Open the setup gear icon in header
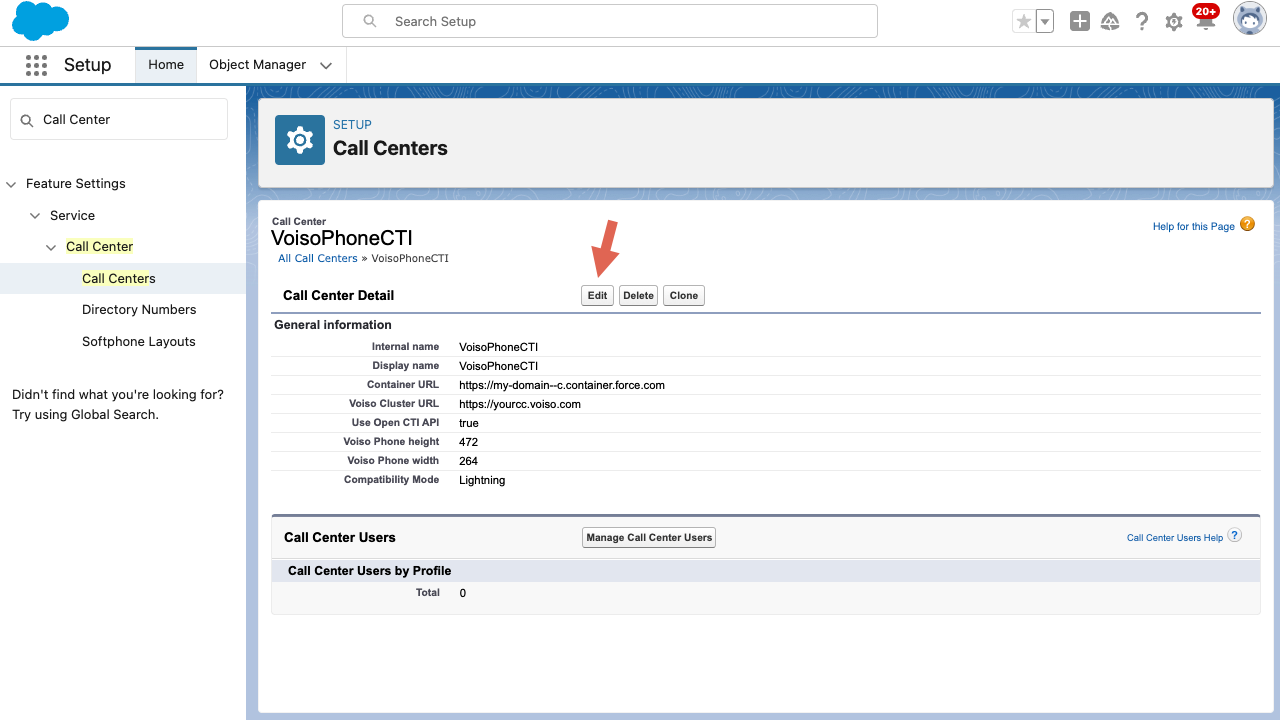The image size is (1280, 720). (1174, 22)
